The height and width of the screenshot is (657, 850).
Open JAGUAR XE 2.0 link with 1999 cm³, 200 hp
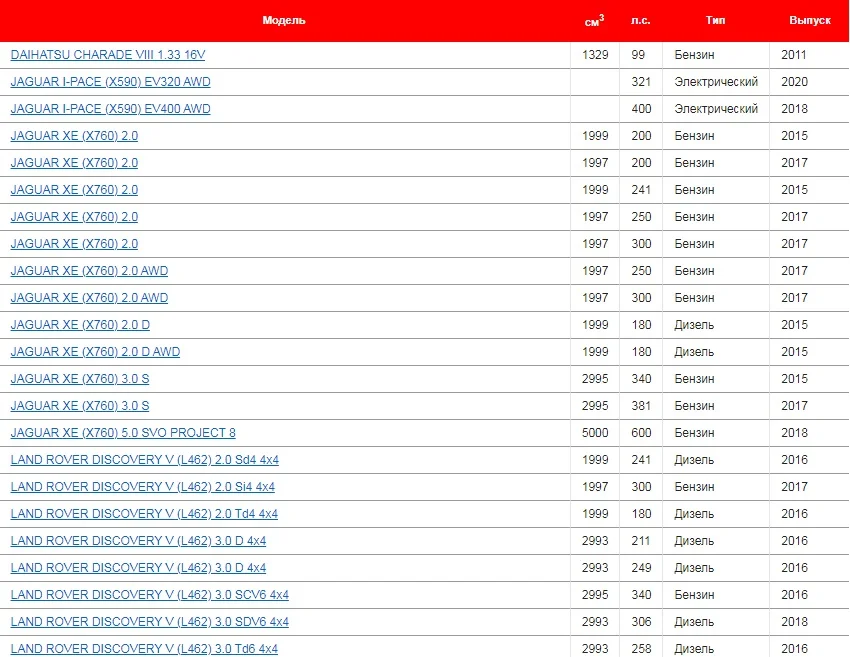tap(74, 136)
